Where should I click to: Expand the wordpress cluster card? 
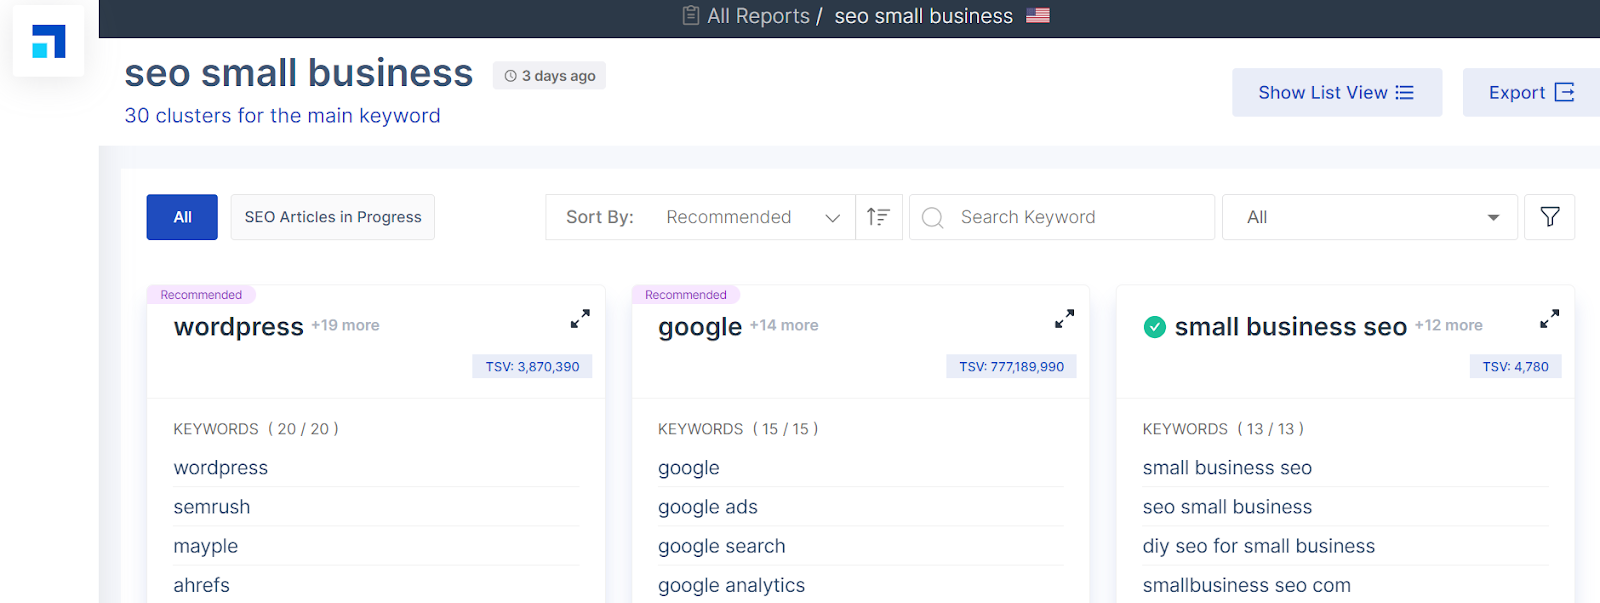(580, 319)
